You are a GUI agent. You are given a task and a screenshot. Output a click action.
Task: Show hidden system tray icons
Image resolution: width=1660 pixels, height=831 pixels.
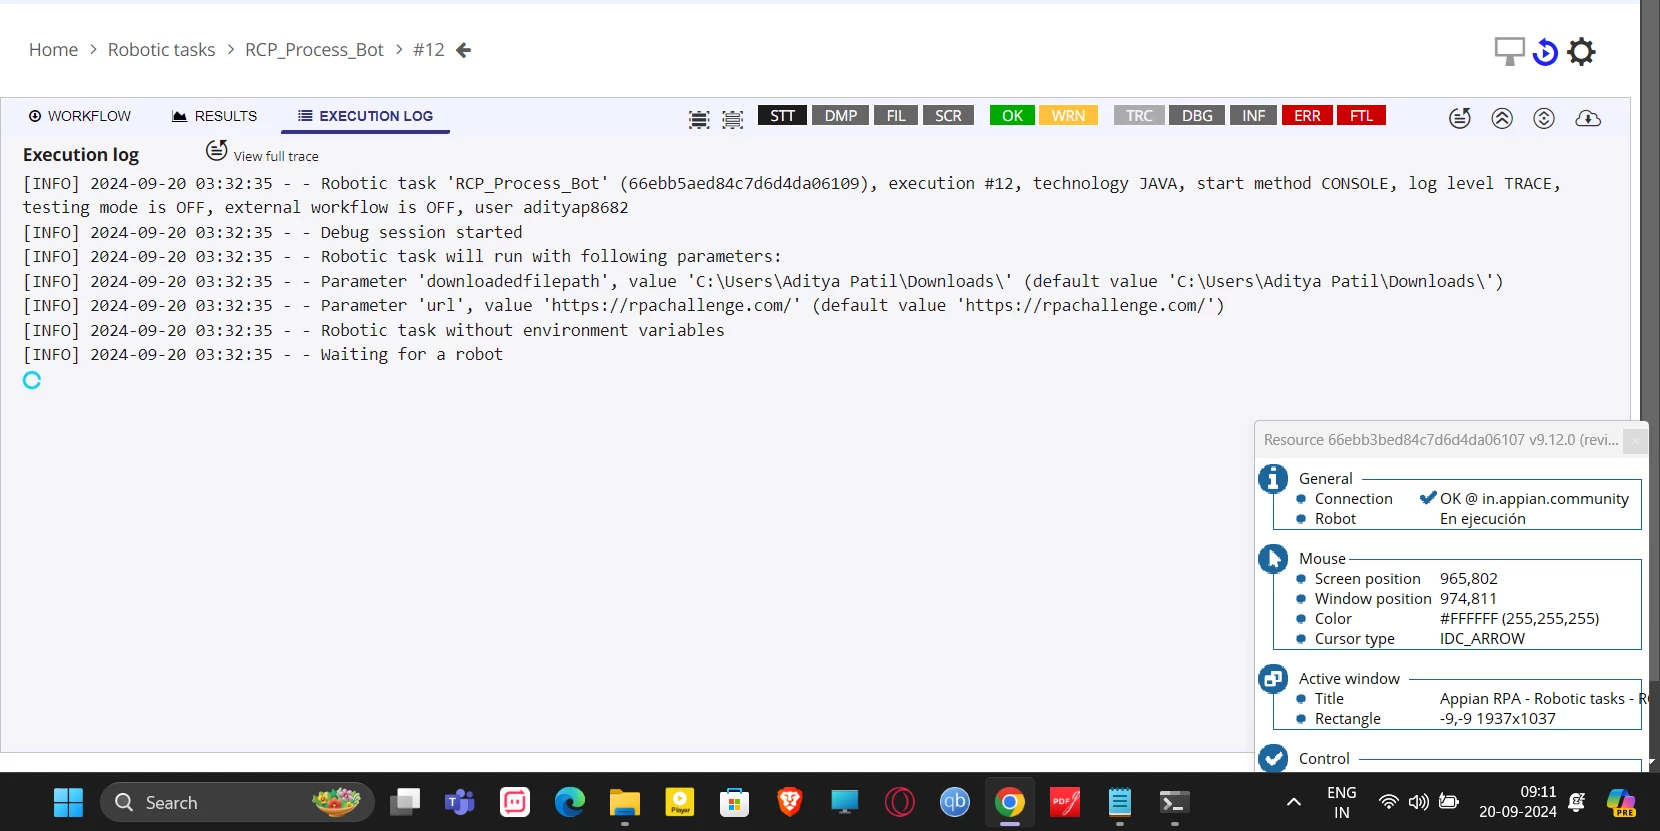1294,802
